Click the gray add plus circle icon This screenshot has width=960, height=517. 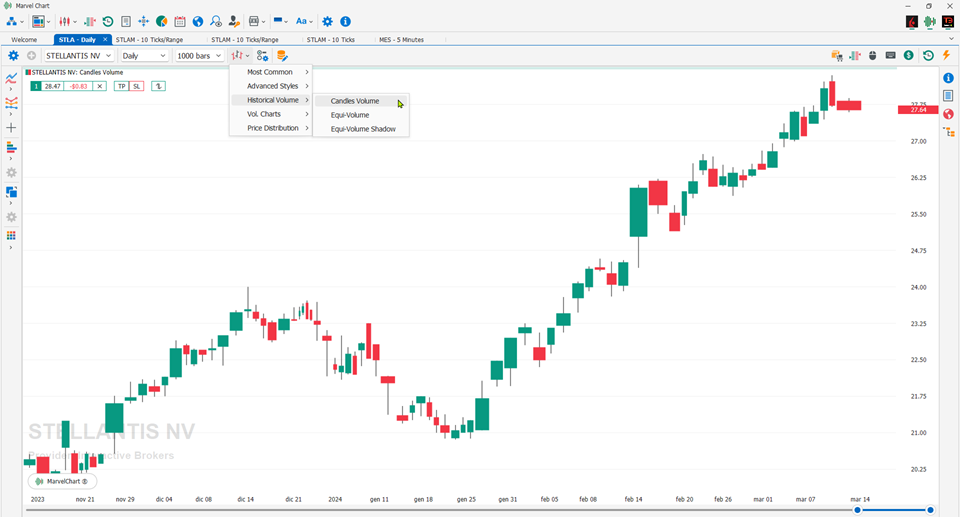(x=31, y=56)
